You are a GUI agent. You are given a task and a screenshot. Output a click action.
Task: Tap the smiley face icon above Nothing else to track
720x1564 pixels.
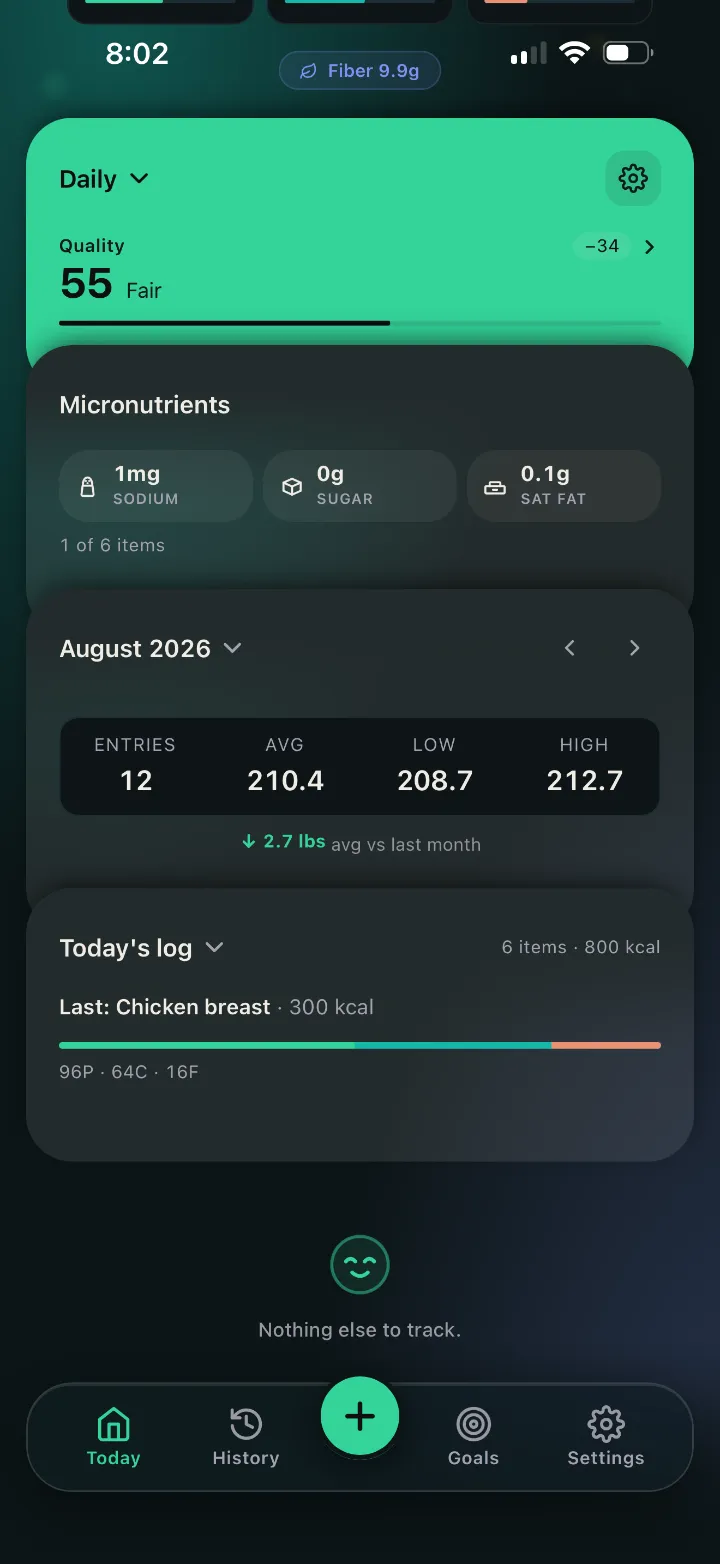click(360, 1265)
